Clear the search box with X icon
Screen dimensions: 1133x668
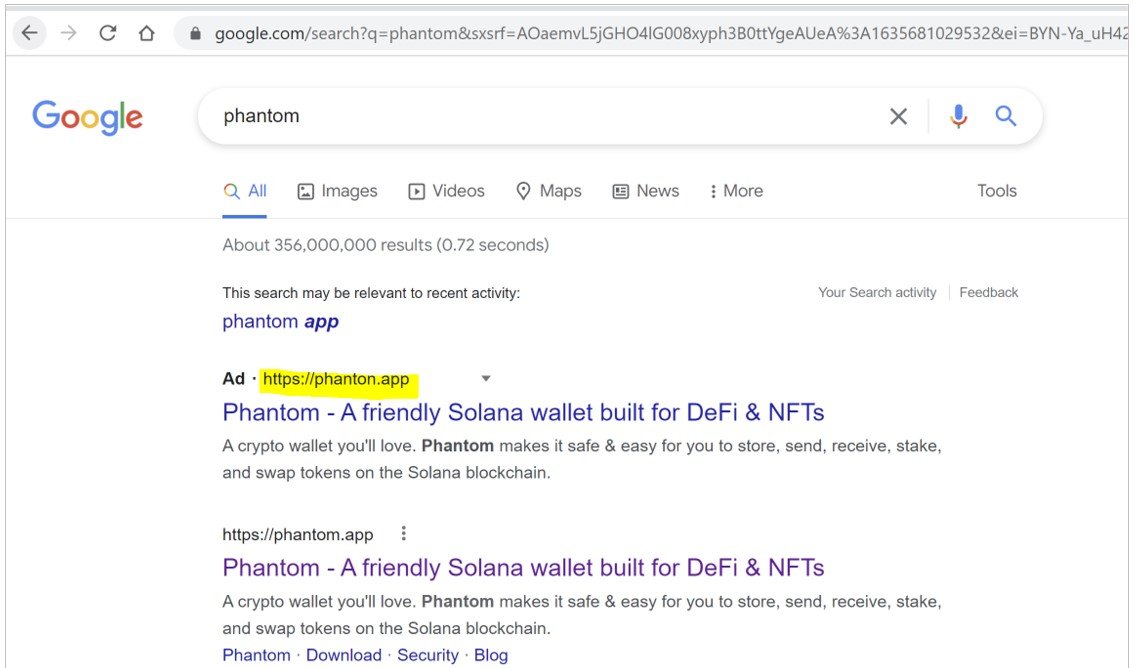898,116
